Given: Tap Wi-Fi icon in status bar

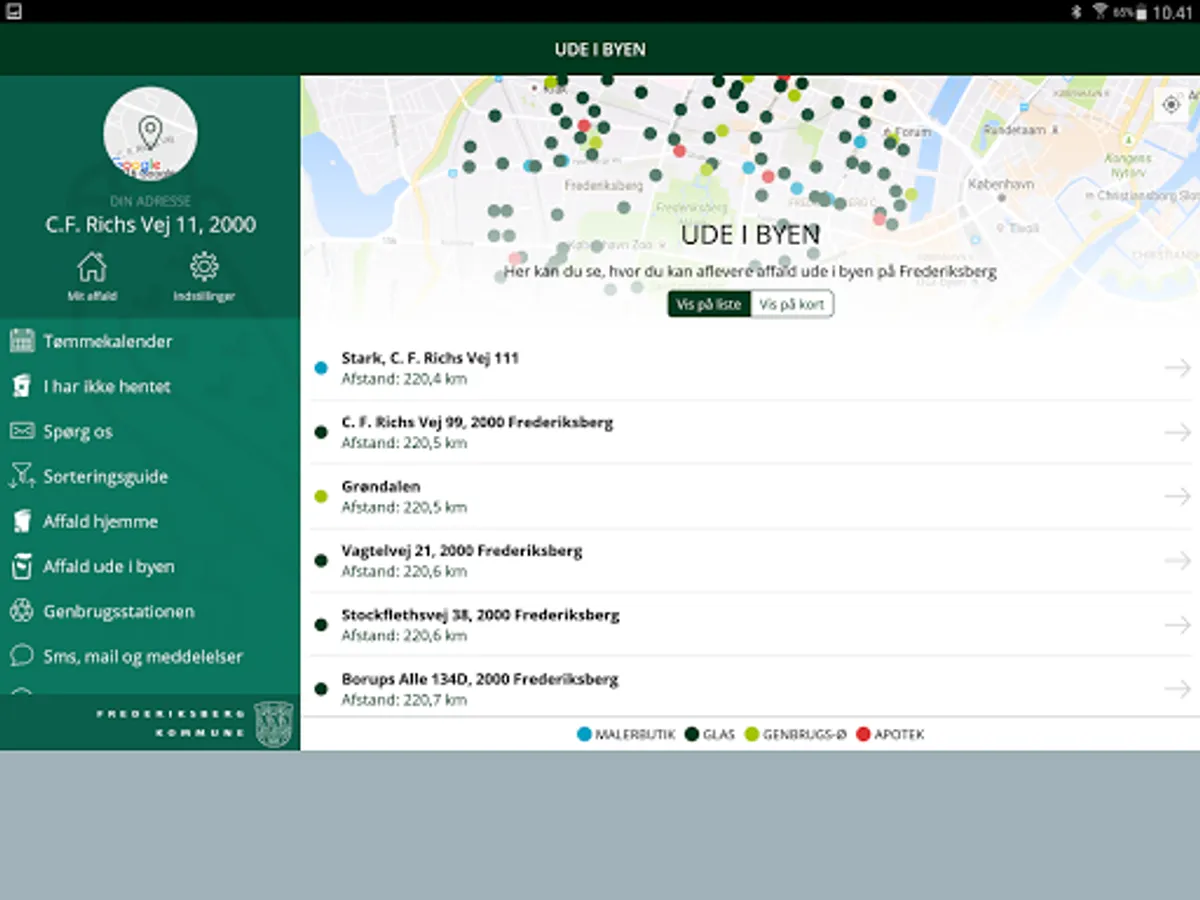Looking at the screenshot, I should [1100, 11].
